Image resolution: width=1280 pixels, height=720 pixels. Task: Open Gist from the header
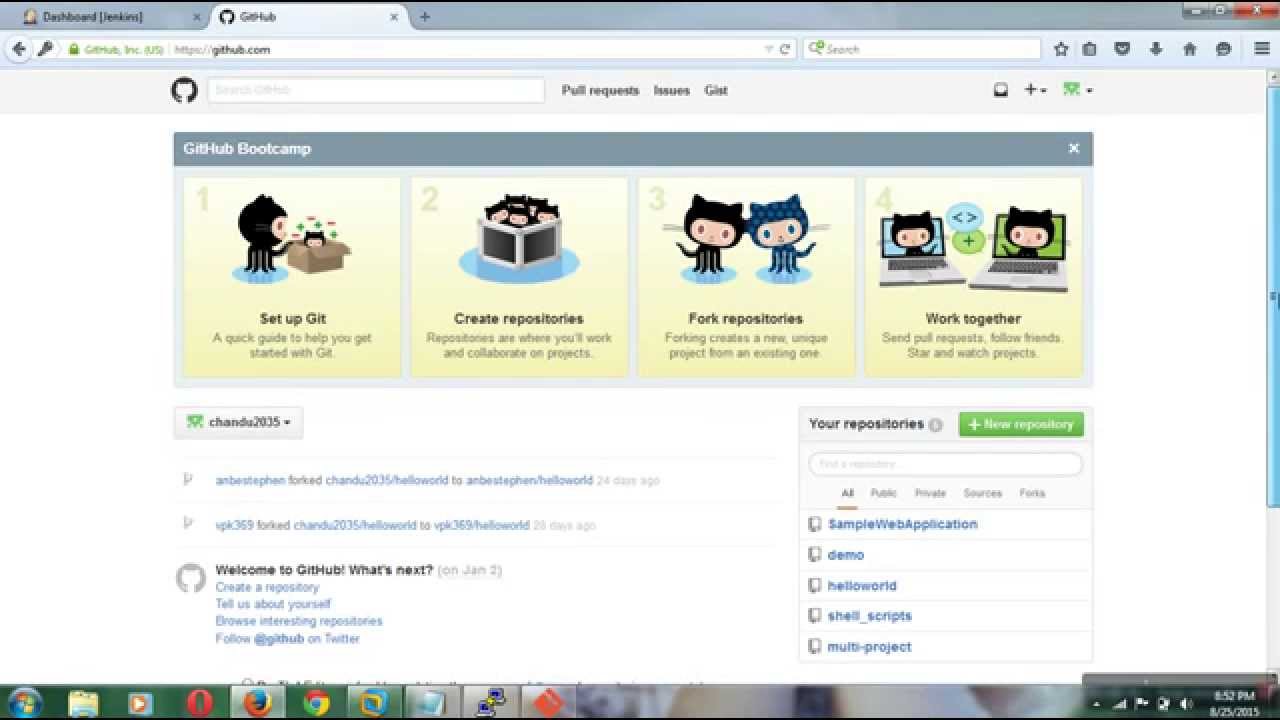pos(716,90)
